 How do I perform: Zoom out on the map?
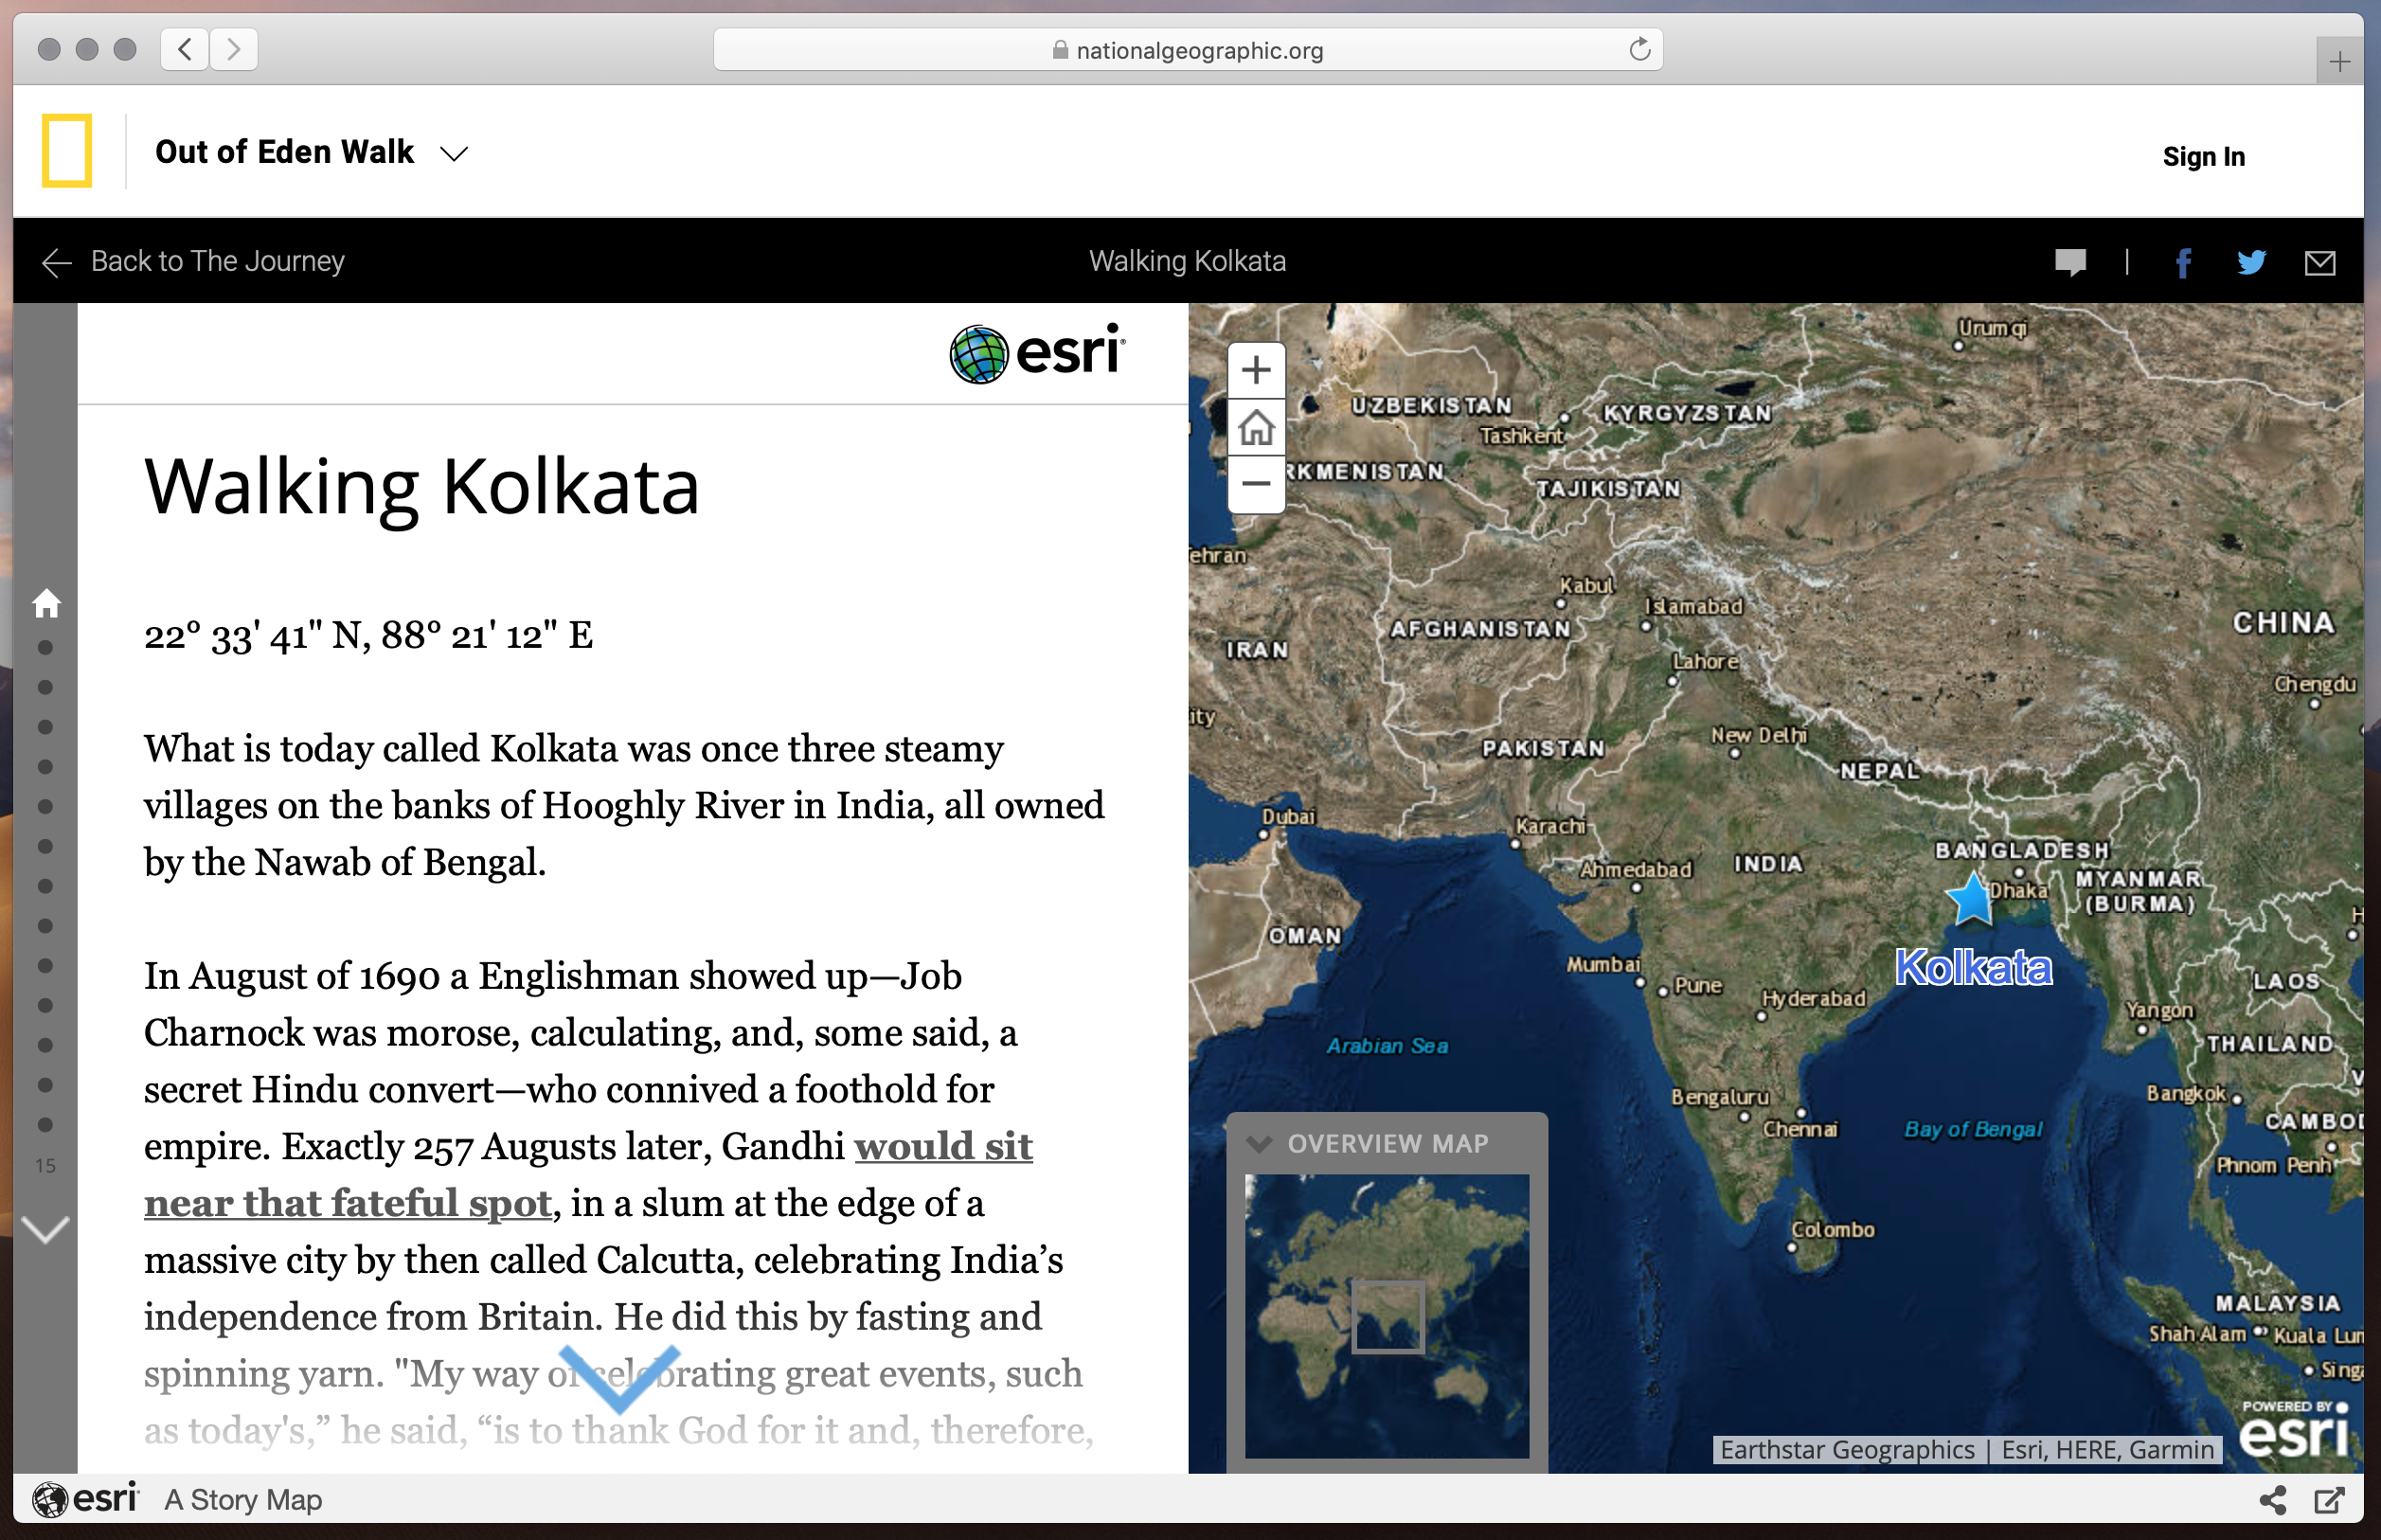[1255, 485]
